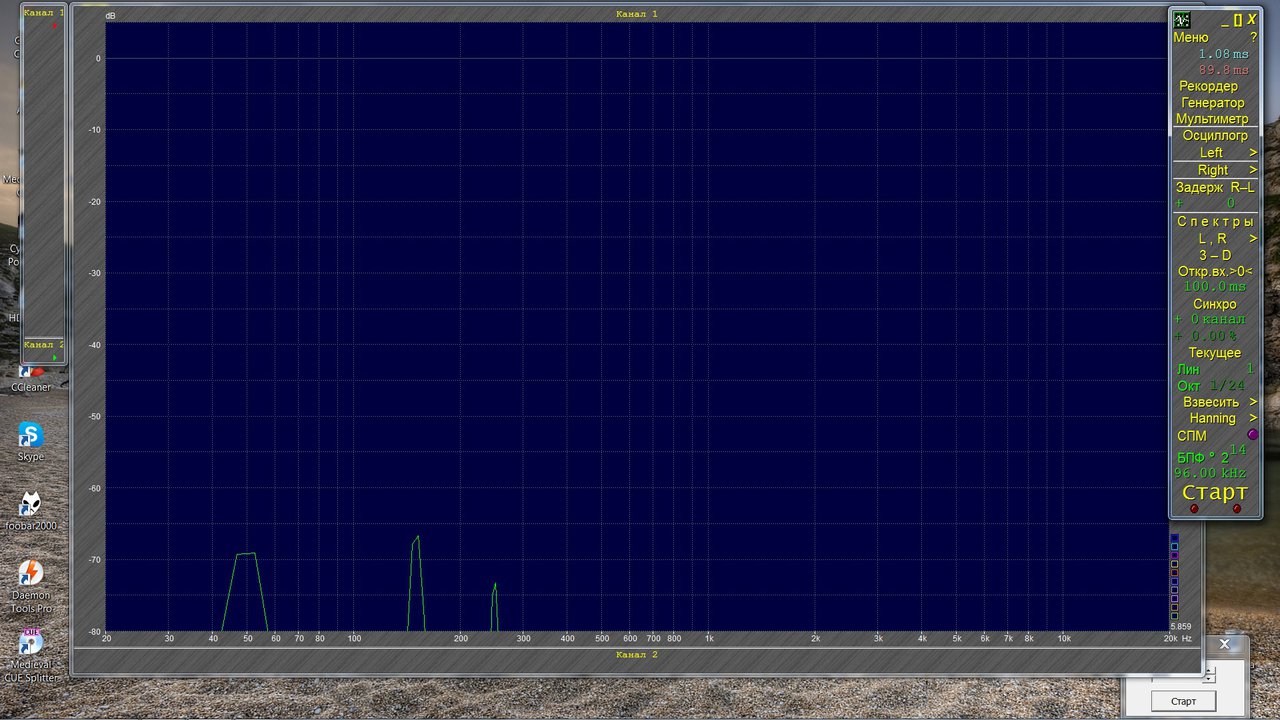Open the Medieval CUE Splitter shortcut
This screenshot has width=1280, height=720.
click(31, 656)
